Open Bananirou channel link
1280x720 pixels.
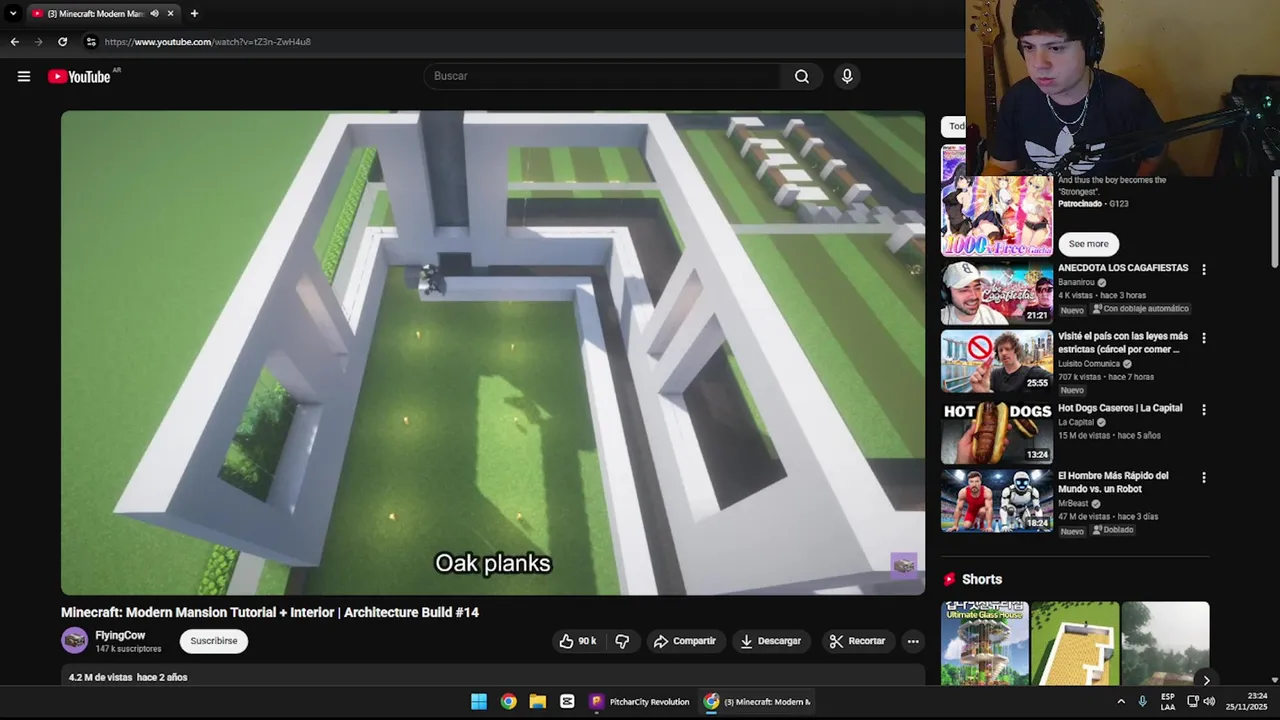pyautogui.click(x=1076, y=282)
